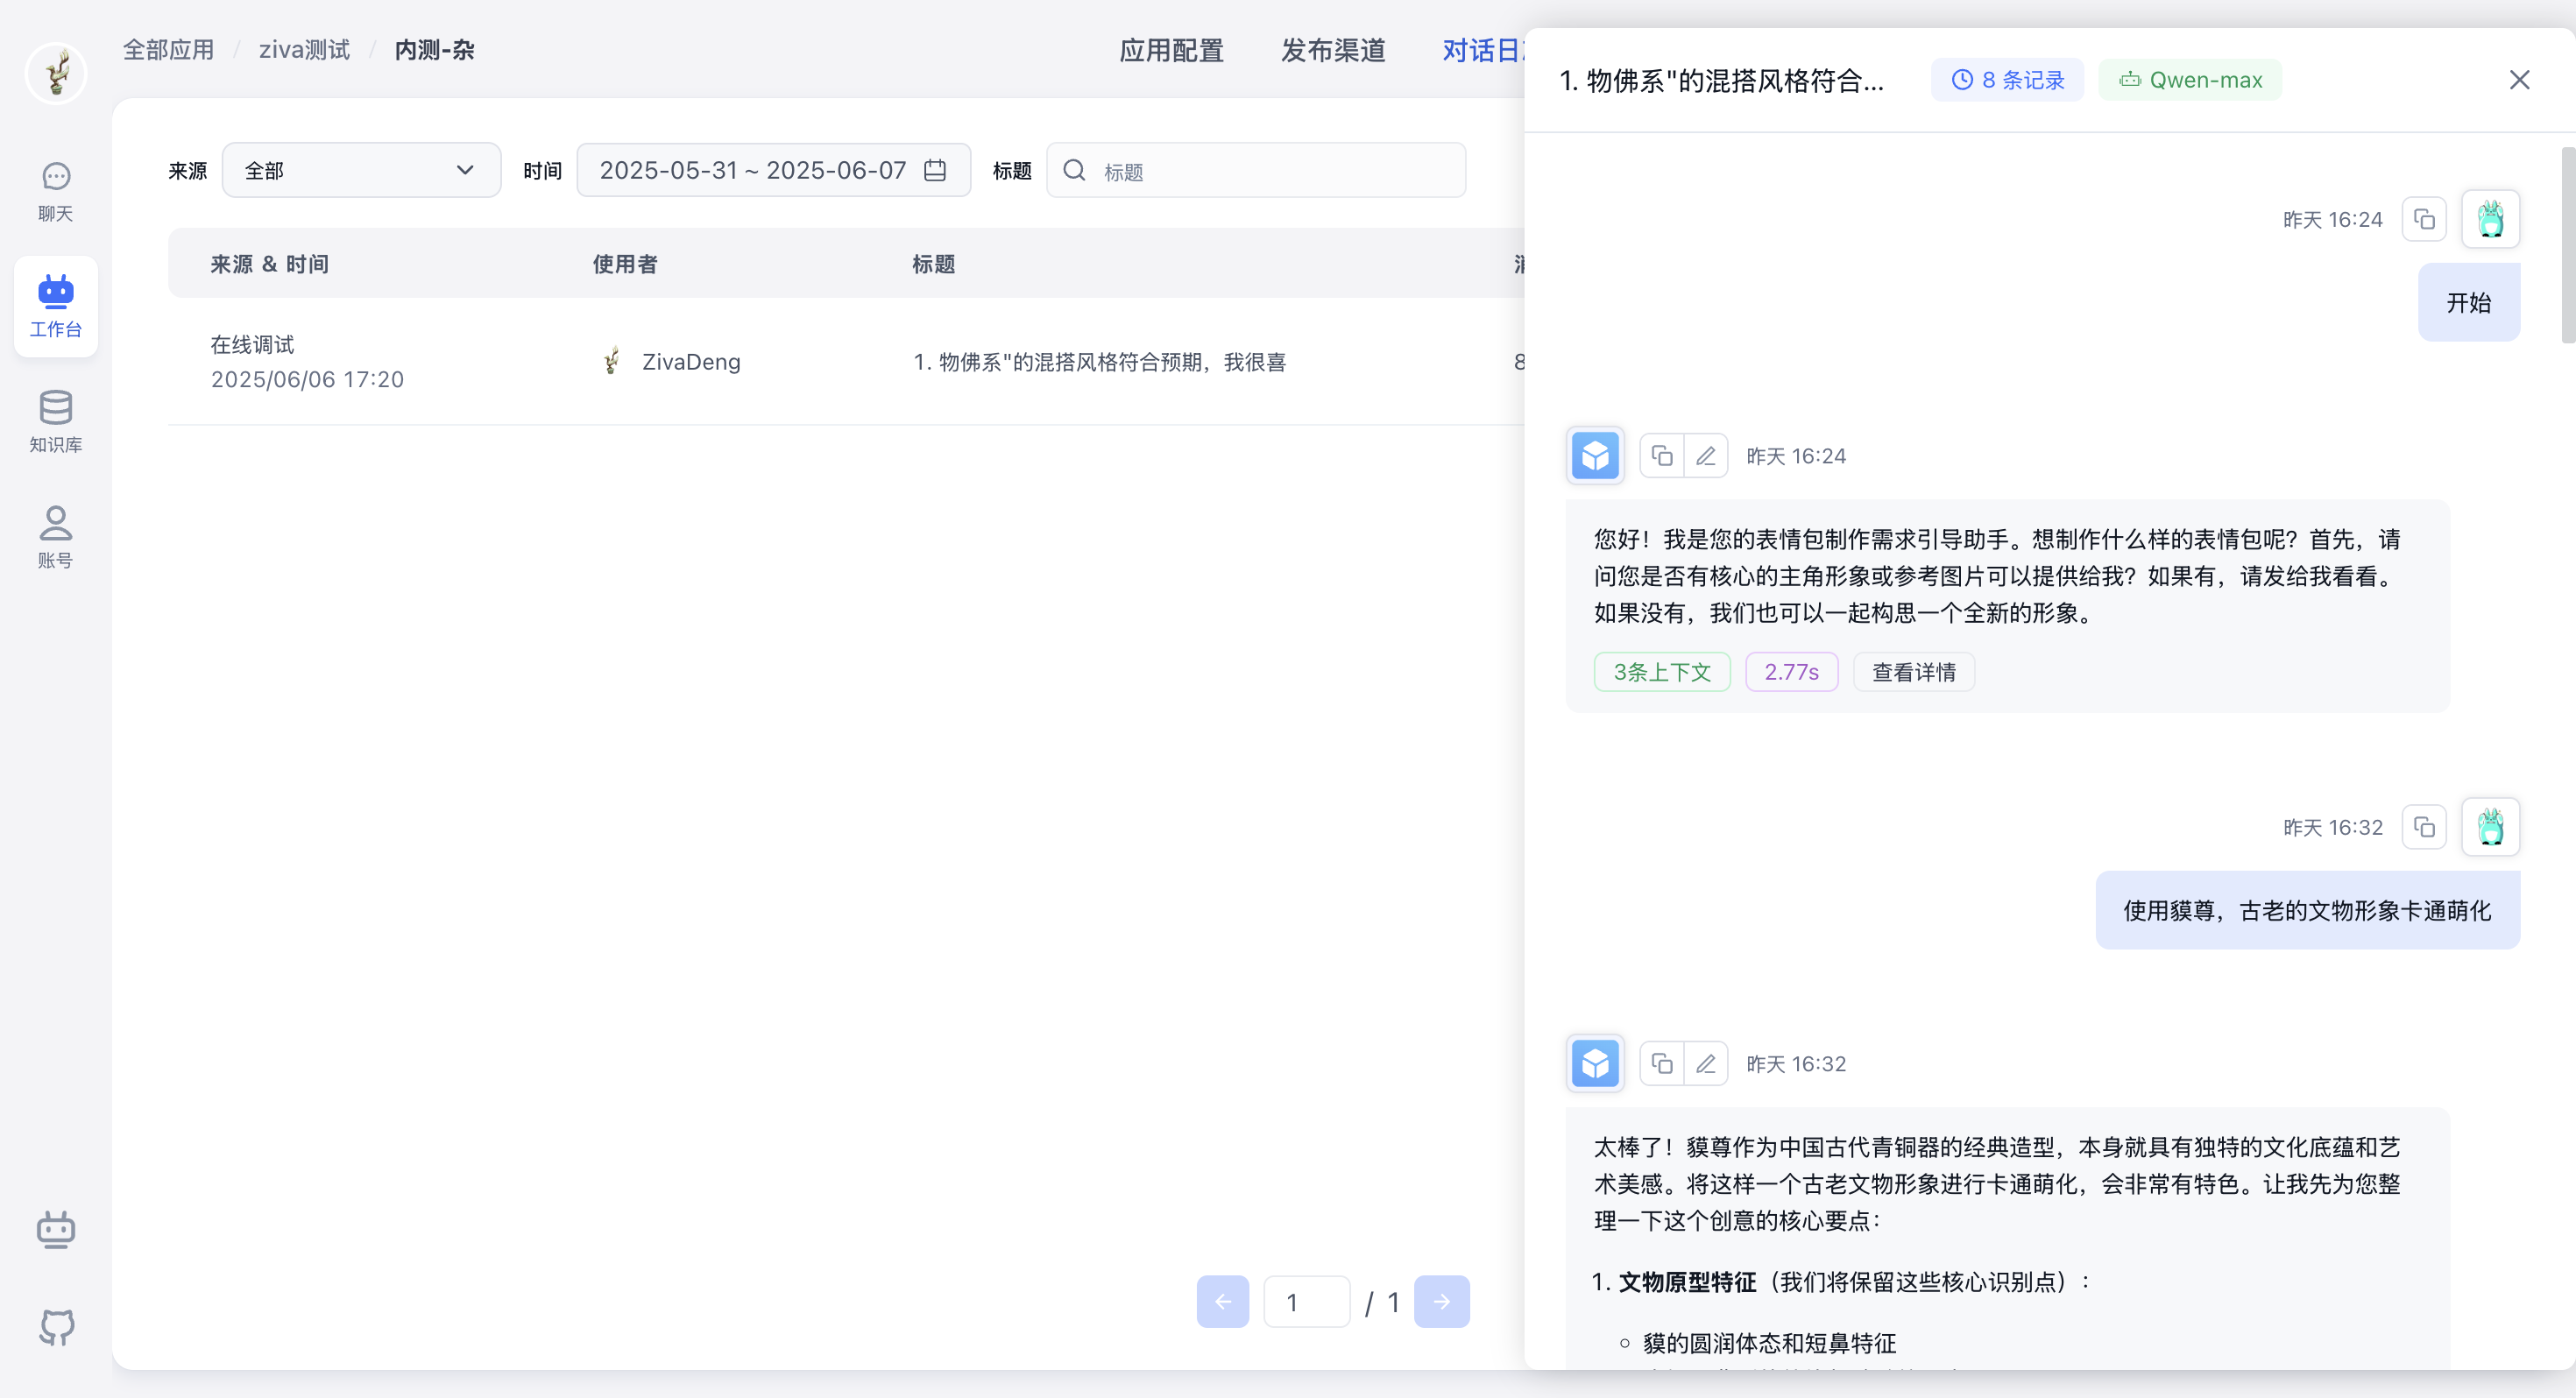Screen dimensions: 2576x1398
Task: Open the 2025-05-31 ~ 2025-06-07 date picker
Action: click(x=773, y=170)
